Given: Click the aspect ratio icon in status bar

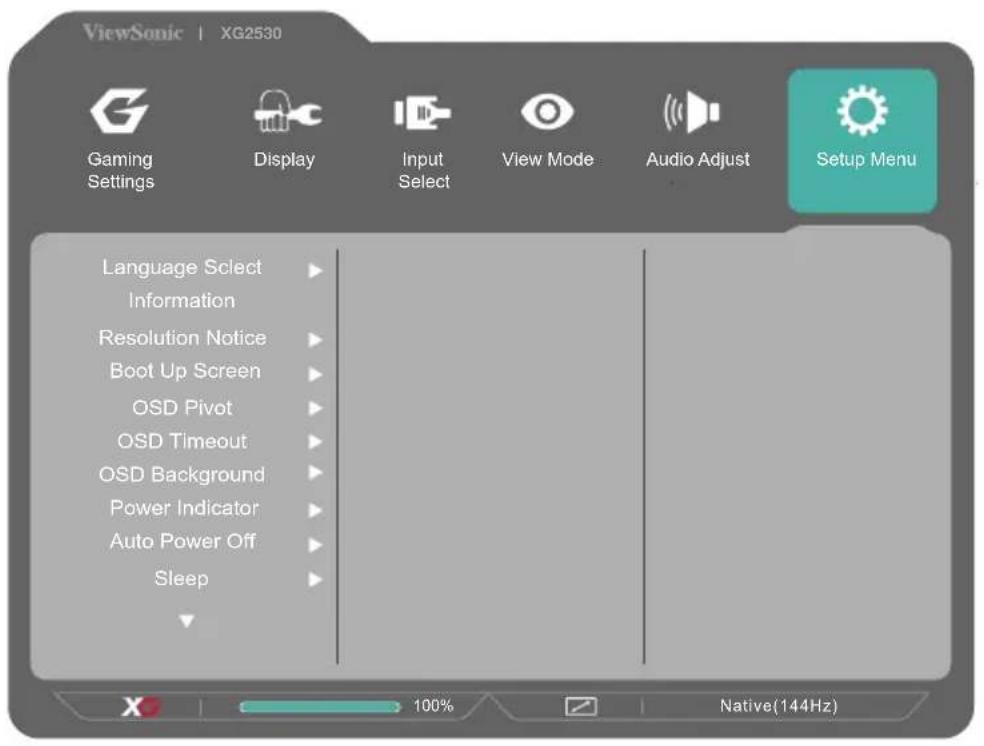Looking at the screenshot, I should [581, 706].
